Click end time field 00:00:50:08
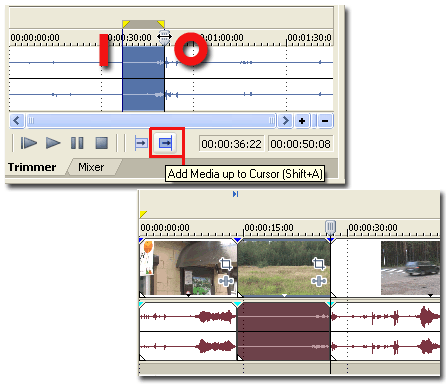Image resolution: width=446 pixels, height=385 pixels. click(x=300, y=144)
